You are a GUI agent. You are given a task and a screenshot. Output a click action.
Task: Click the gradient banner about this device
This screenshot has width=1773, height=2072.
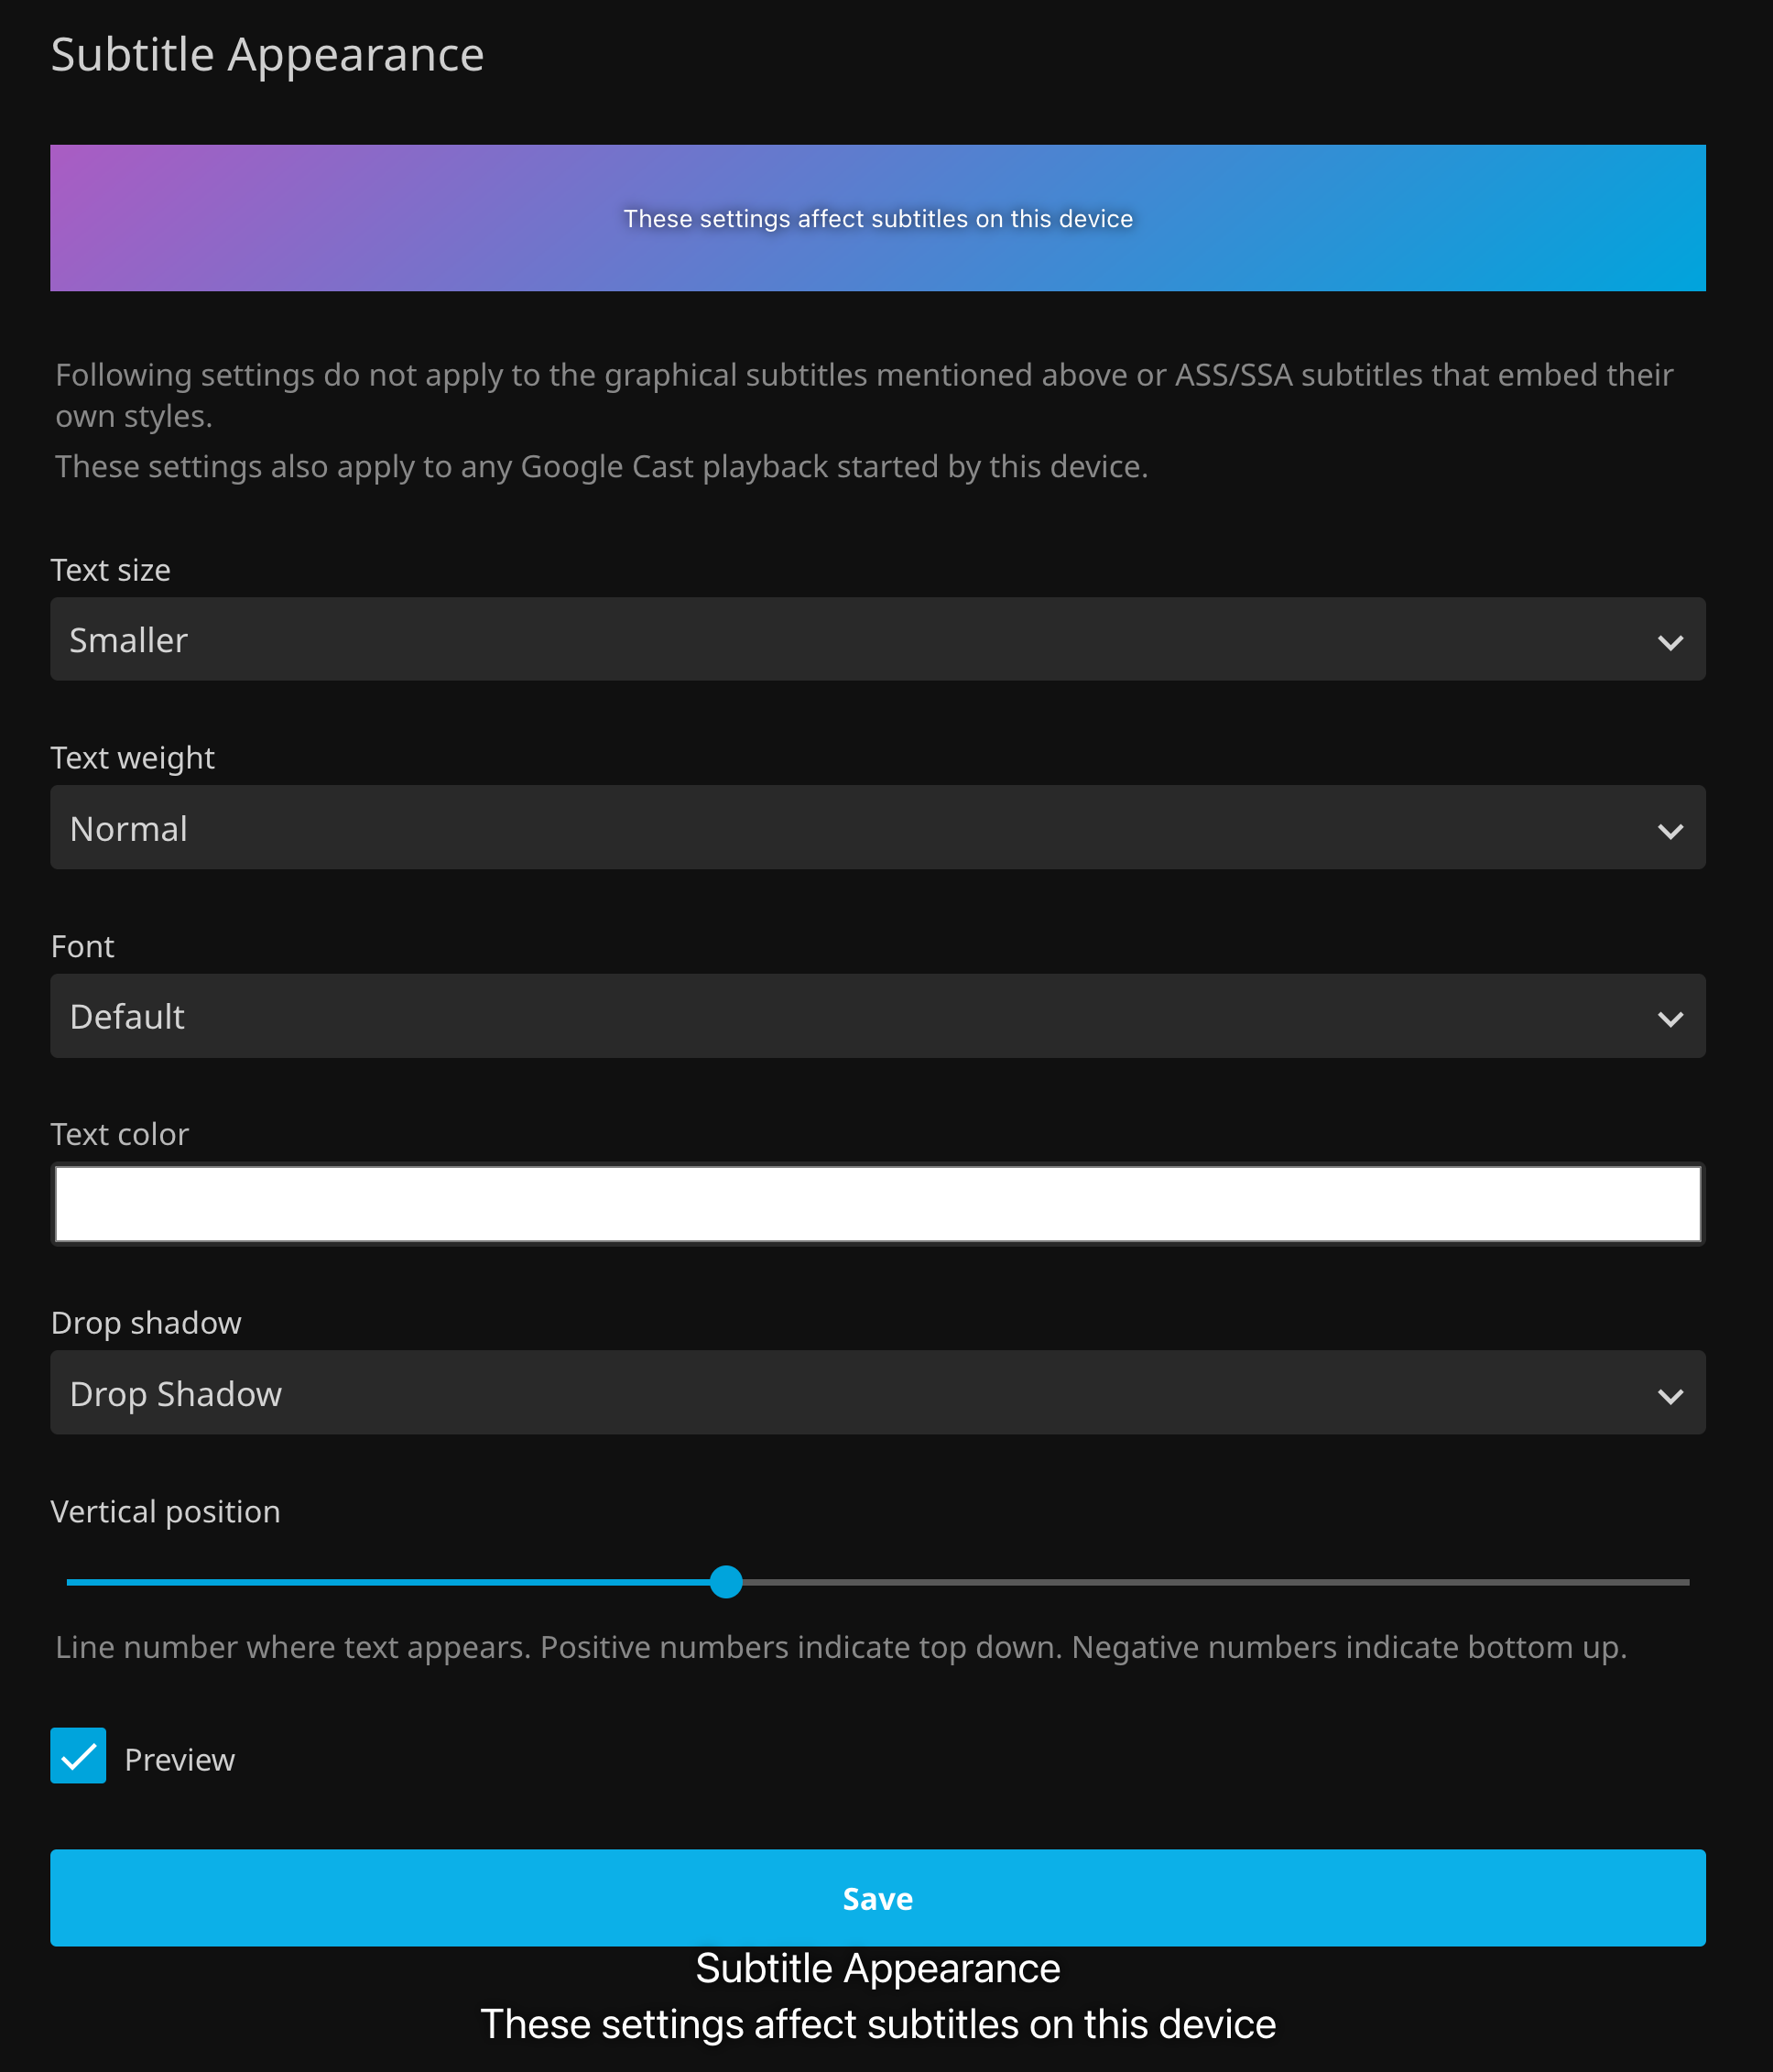click(877, 218)
